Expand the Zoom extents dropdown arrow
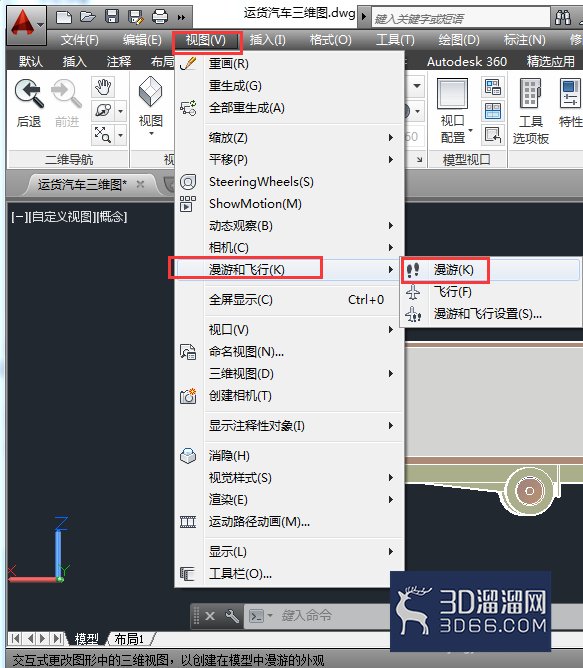This screenshot has height=668, width=583. coord(121,135)
